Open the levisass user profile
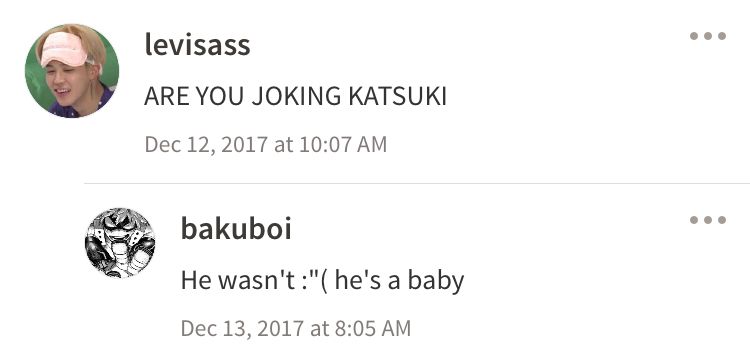This screenshot has width=750, height=360. (x=197, y=45)
